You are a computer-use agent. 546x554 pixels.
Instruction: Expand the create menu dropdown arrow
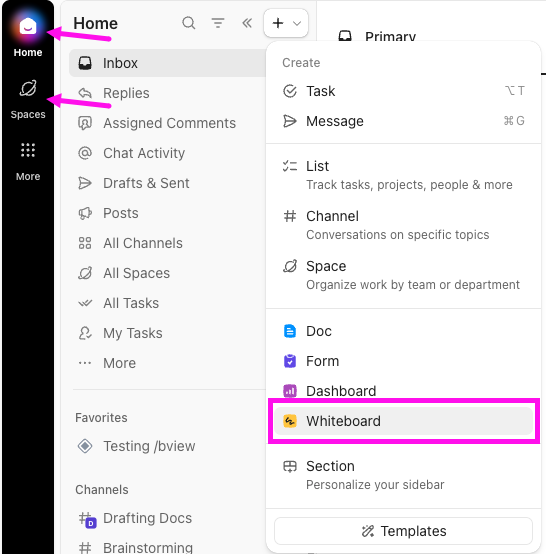point(297,24)
